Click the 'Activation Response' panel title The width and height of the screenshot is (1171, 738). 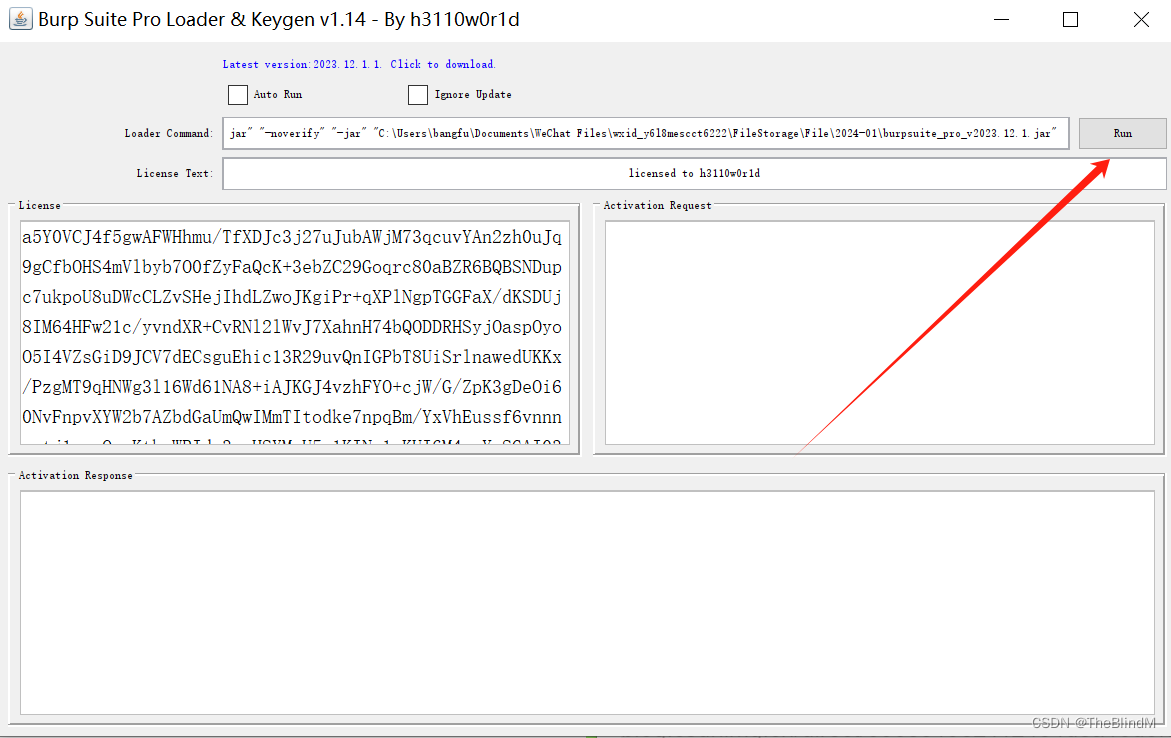[x=75, y=475]
